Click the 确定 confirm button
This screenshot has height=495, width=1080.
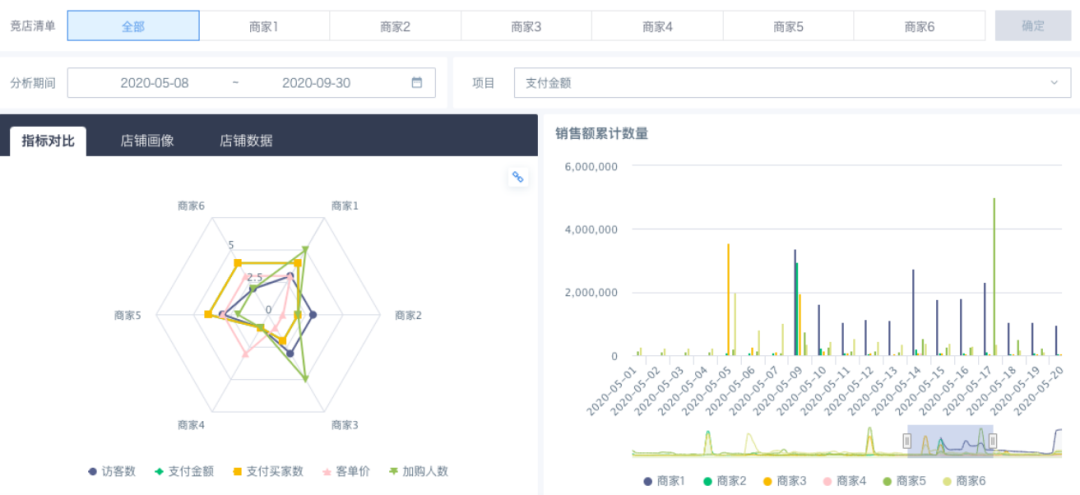click(x=1032, y=26)
